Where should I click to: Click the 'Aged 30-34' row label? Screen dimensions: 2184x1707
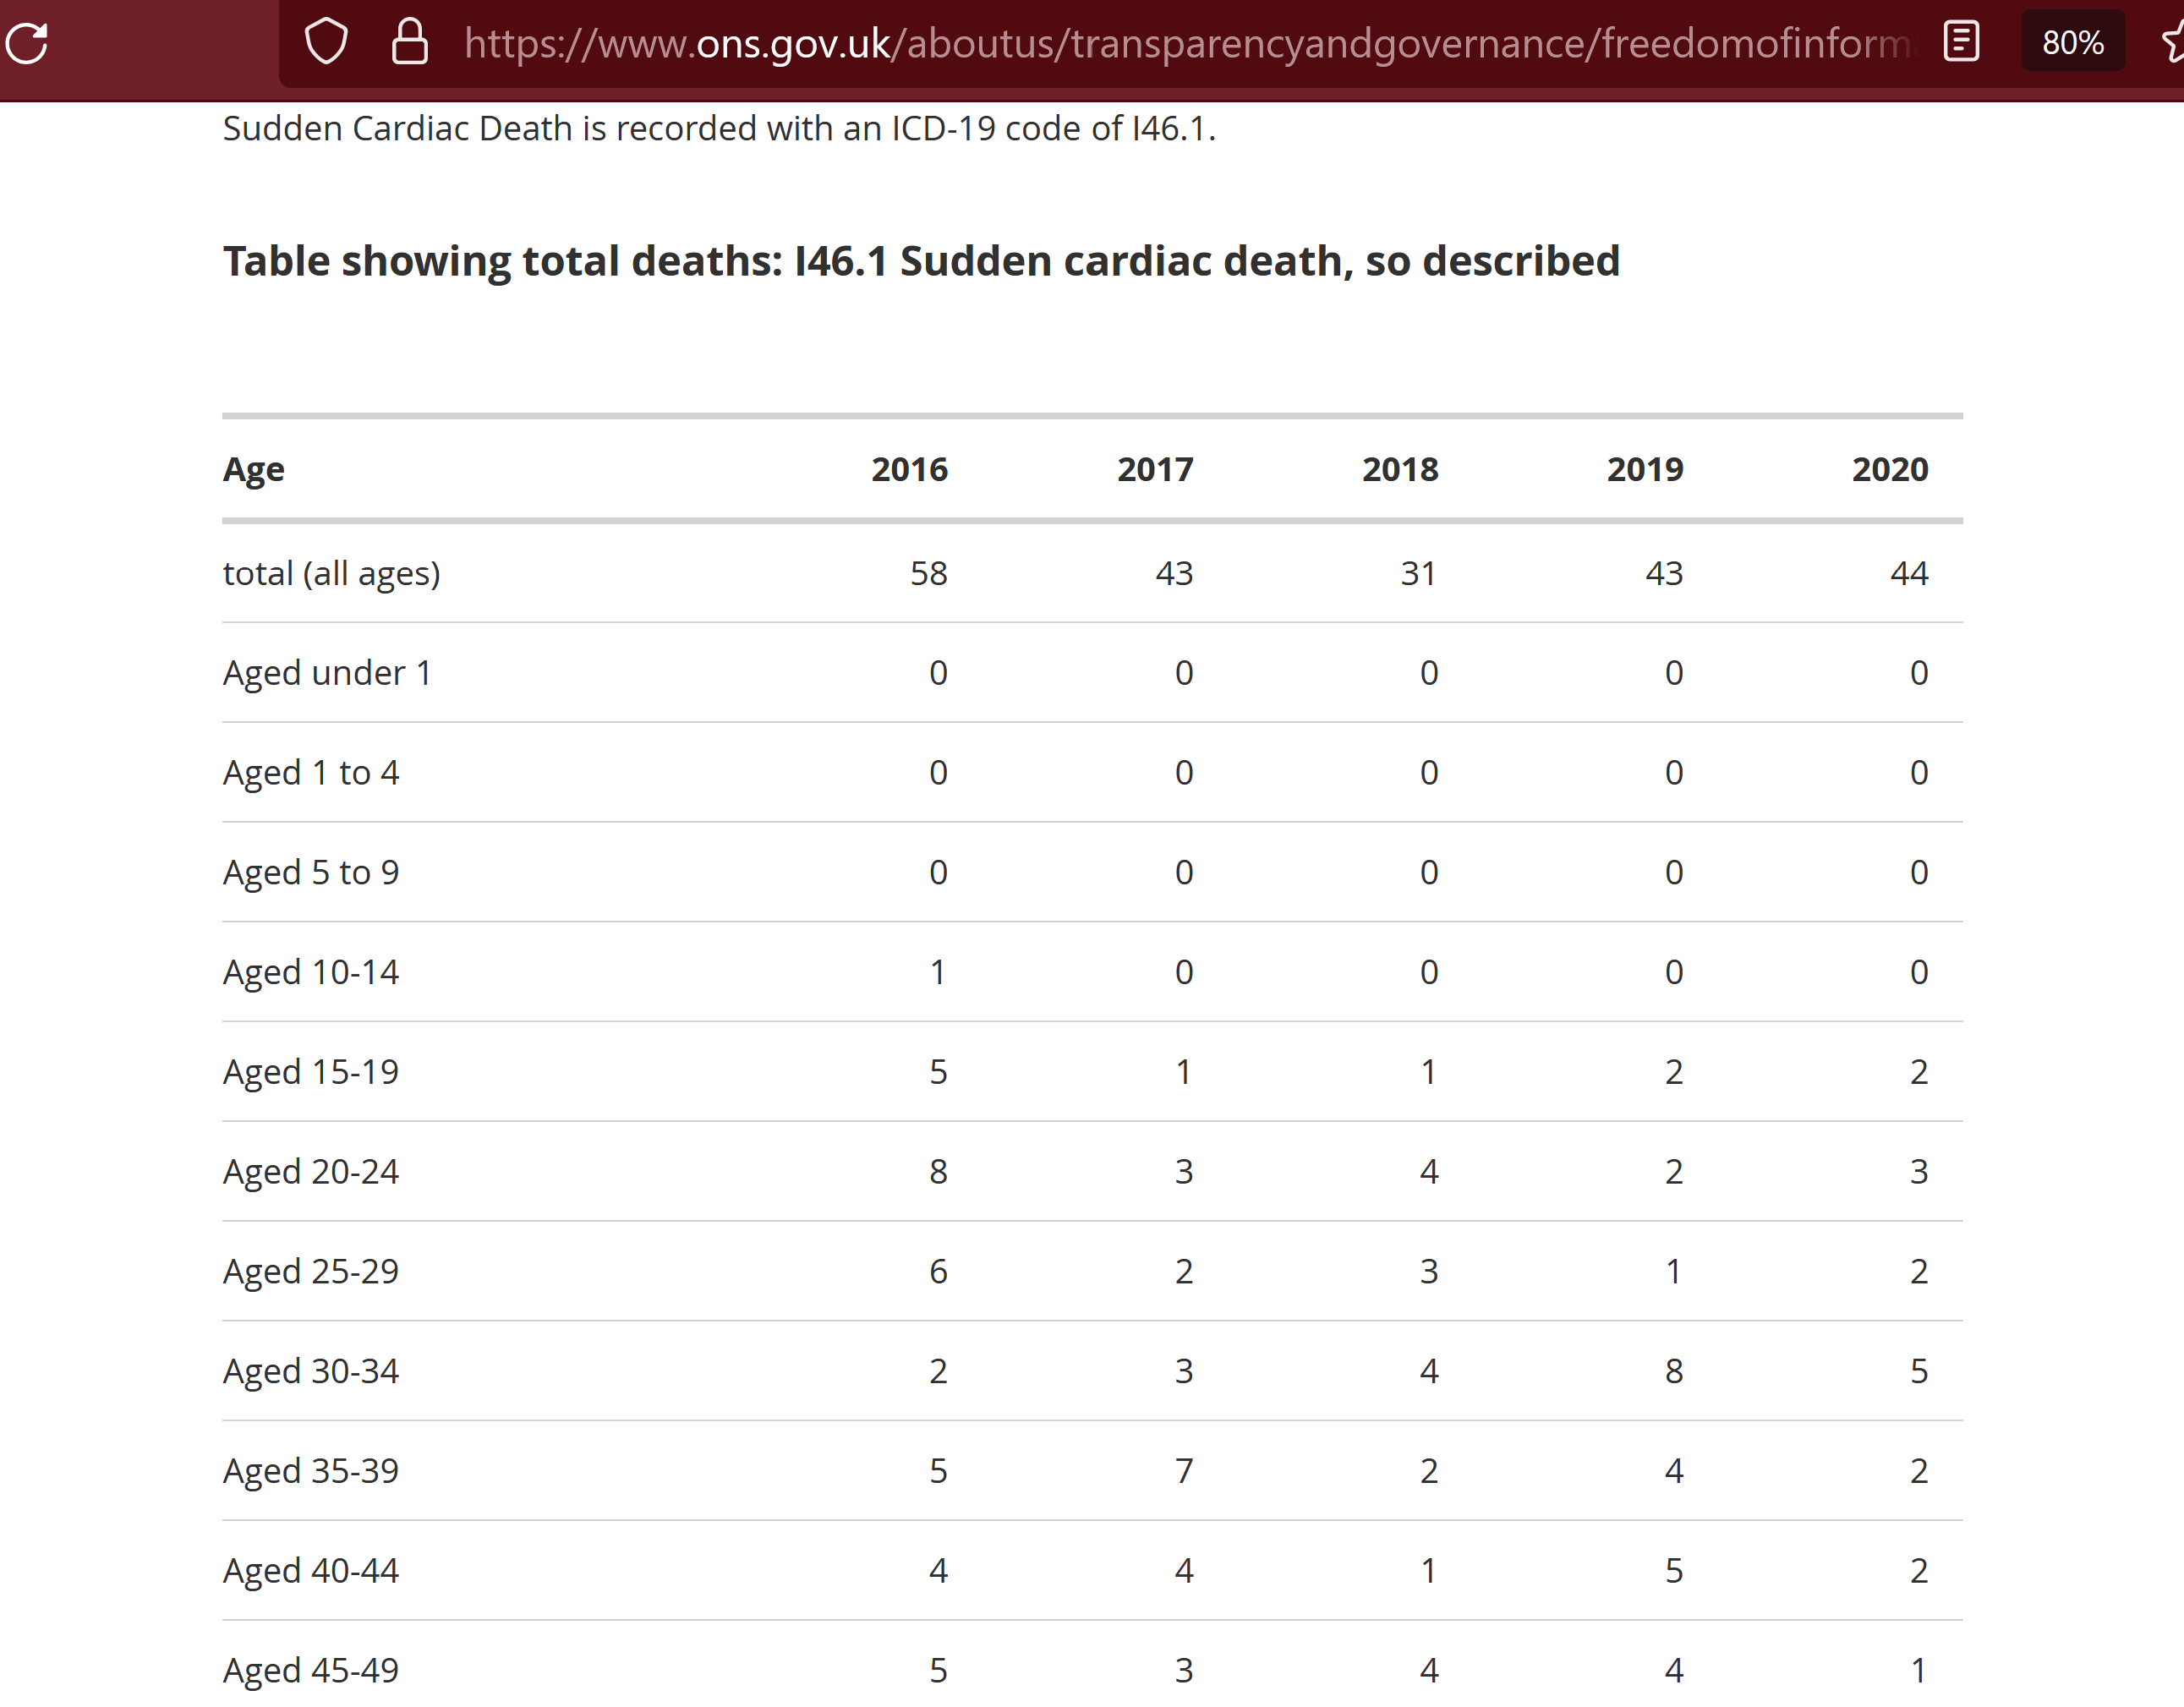pos(311,1371)
